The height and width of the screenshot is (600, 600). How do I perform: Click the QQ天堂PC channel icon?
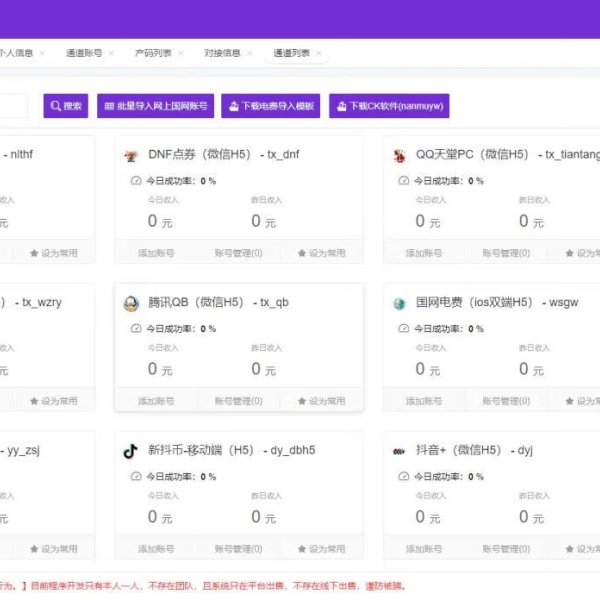pyautogui.click(x=399, y=155)
